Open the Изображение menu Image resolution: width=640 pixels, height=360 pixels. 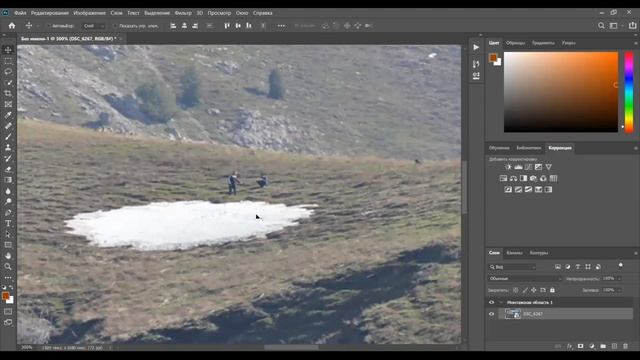(89, 13)
